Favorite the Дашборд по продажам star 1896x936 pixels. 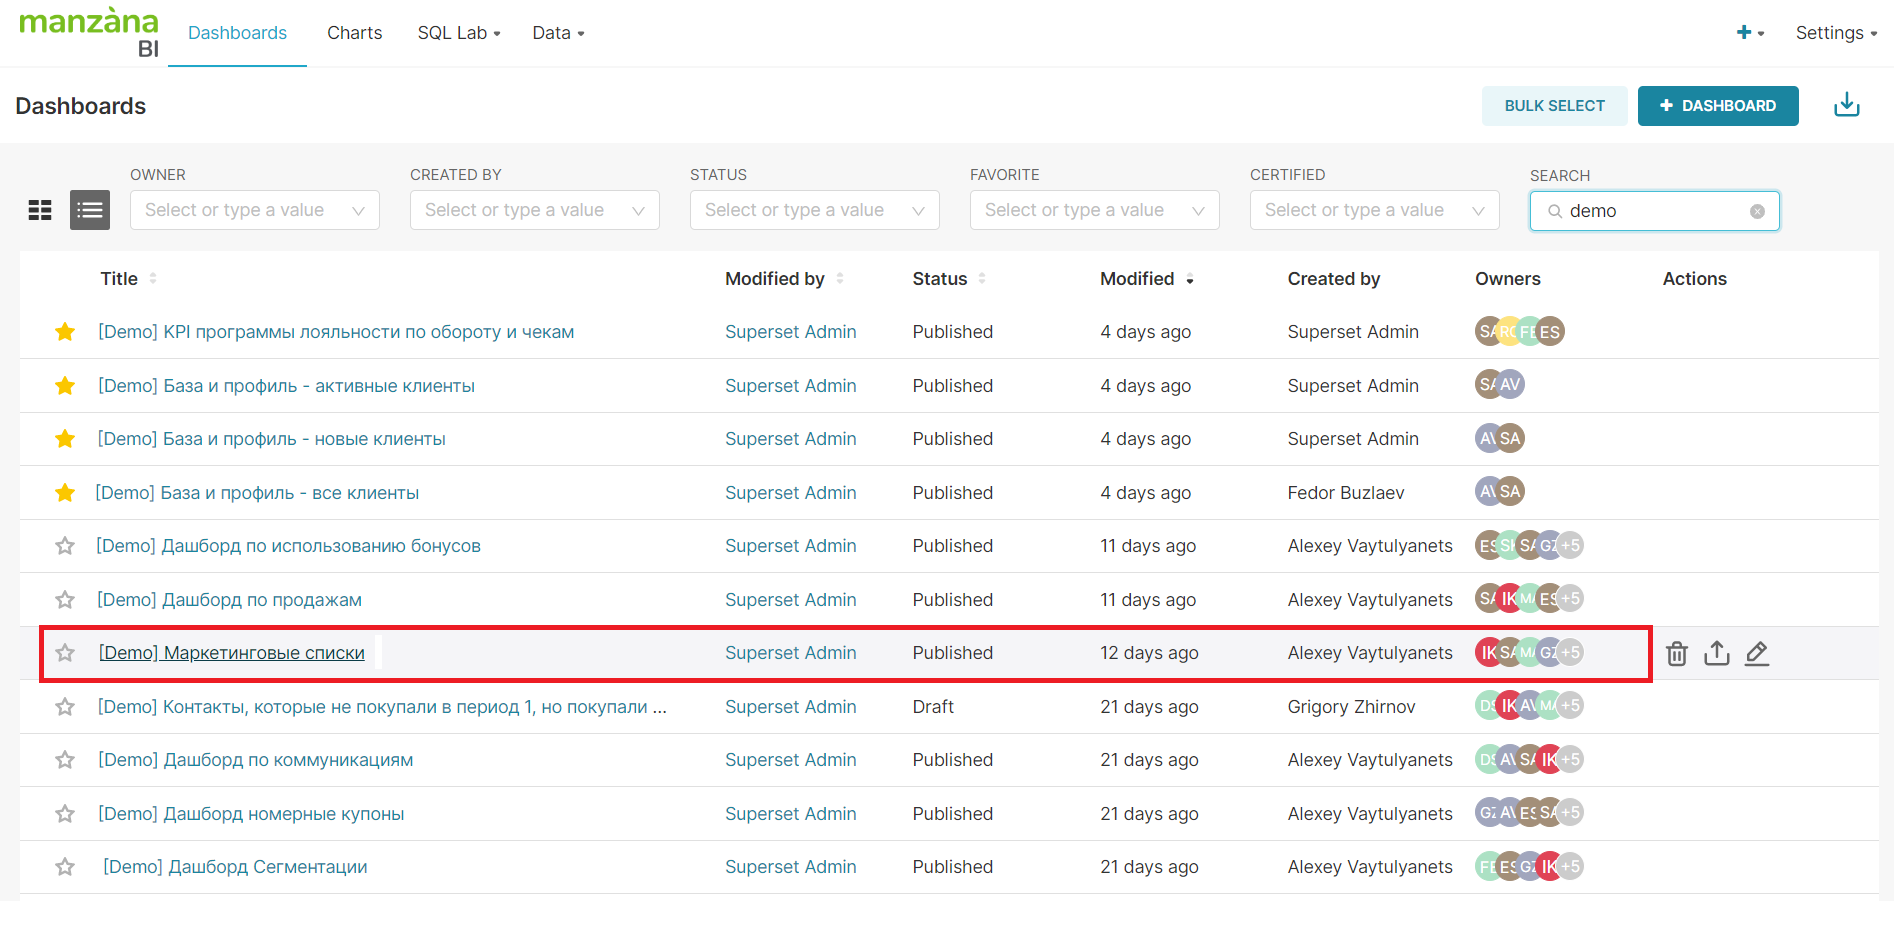pyautogui.click(x=65, y=600)
